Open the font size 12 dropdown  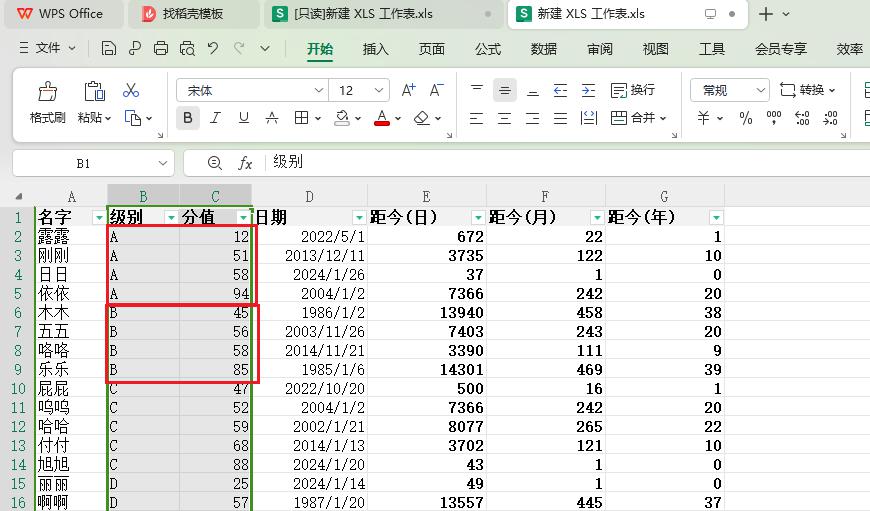(379, 90)
